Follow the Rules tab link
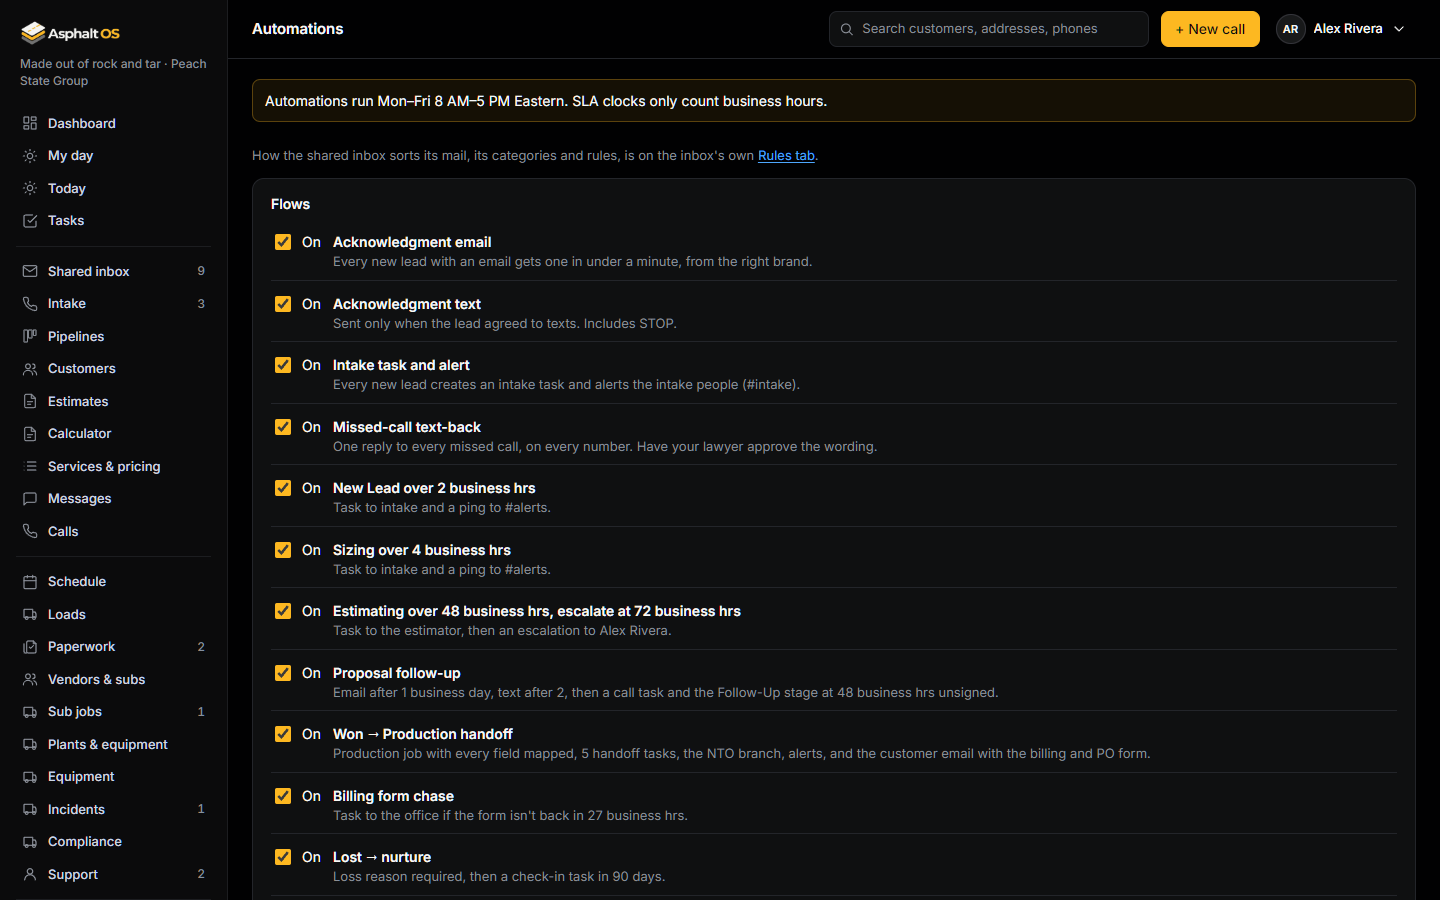Viewport: 1440px width, 900px height. [786, 156]
